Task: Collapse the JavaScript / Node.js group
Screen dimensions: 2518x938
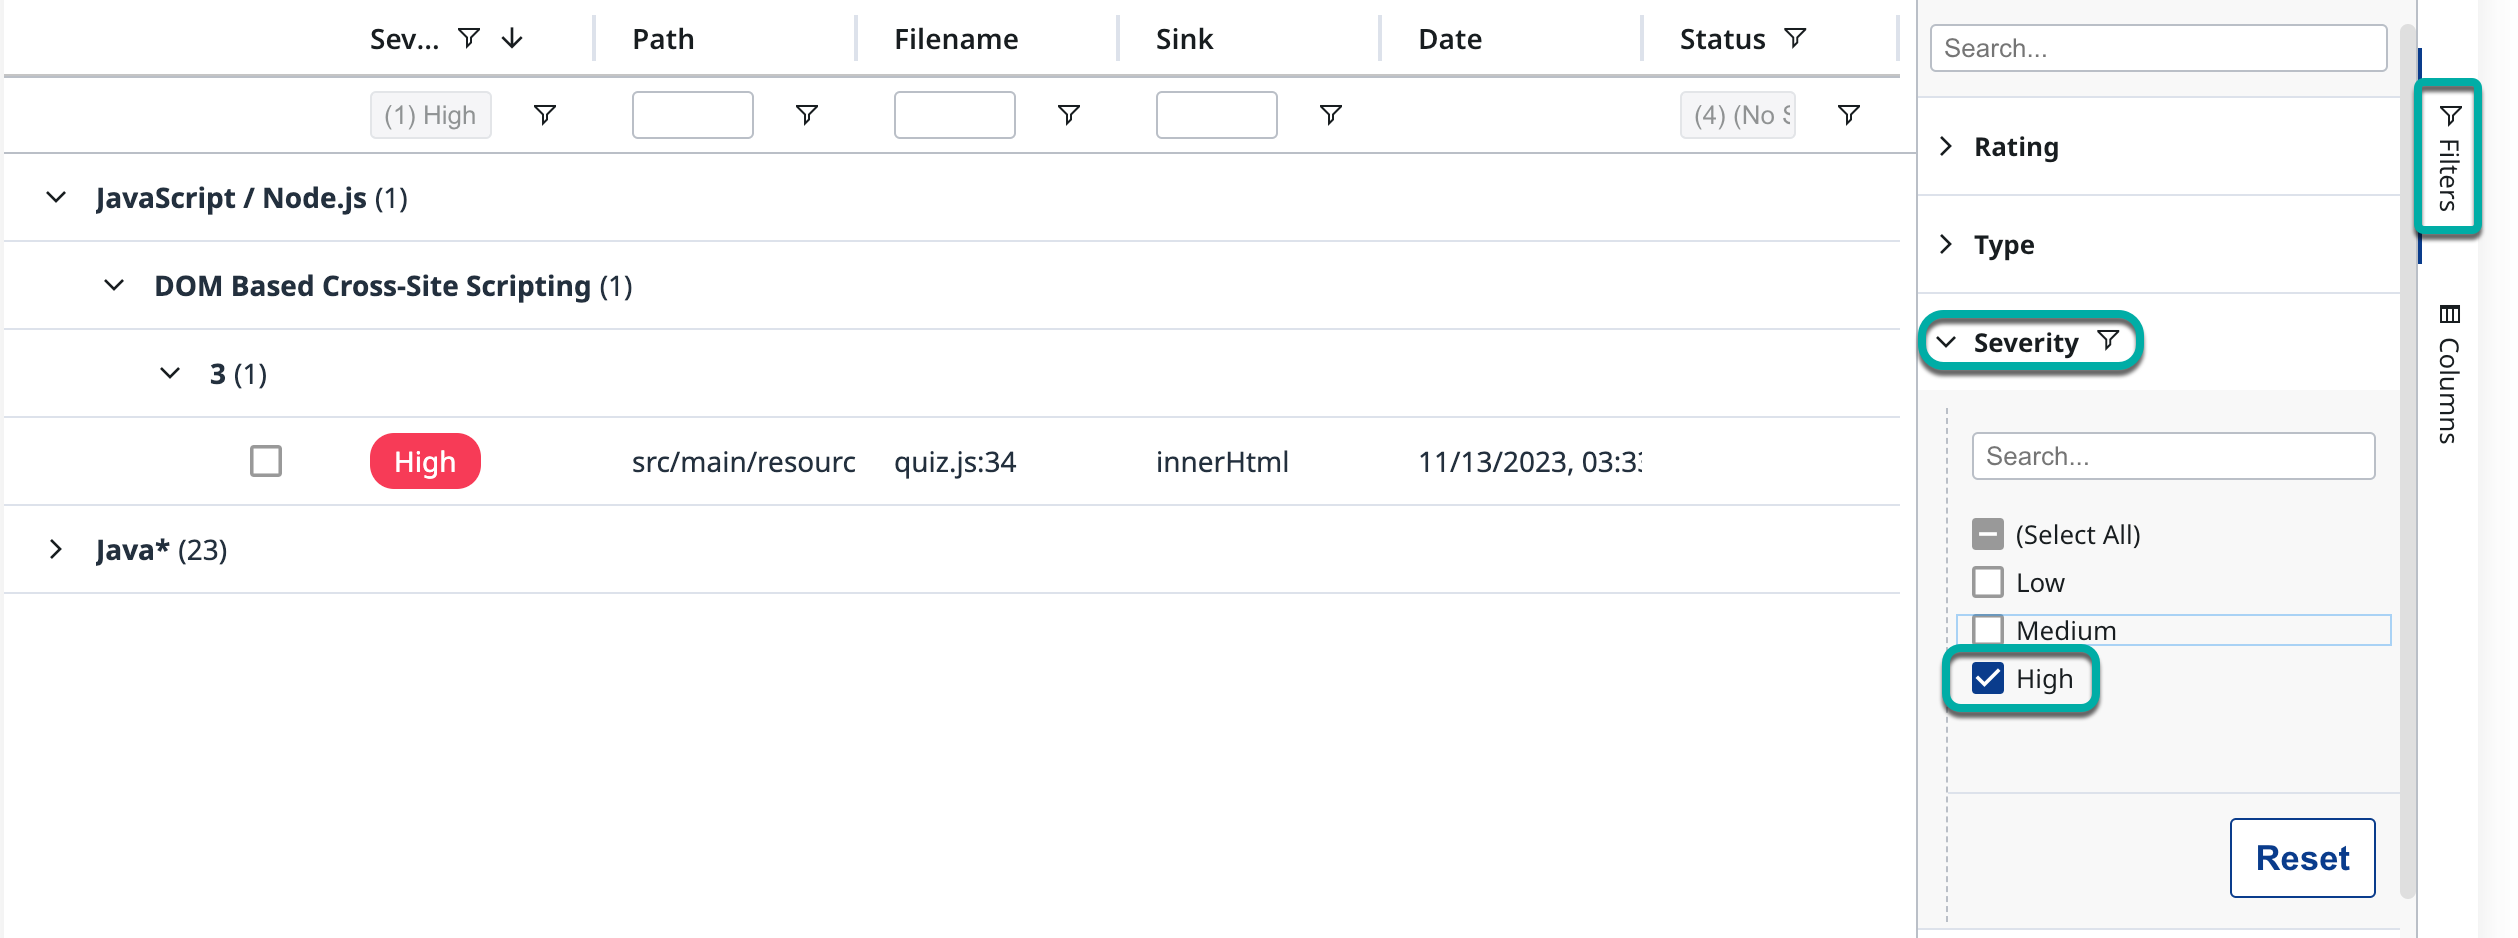Action: tap(56, 197)
